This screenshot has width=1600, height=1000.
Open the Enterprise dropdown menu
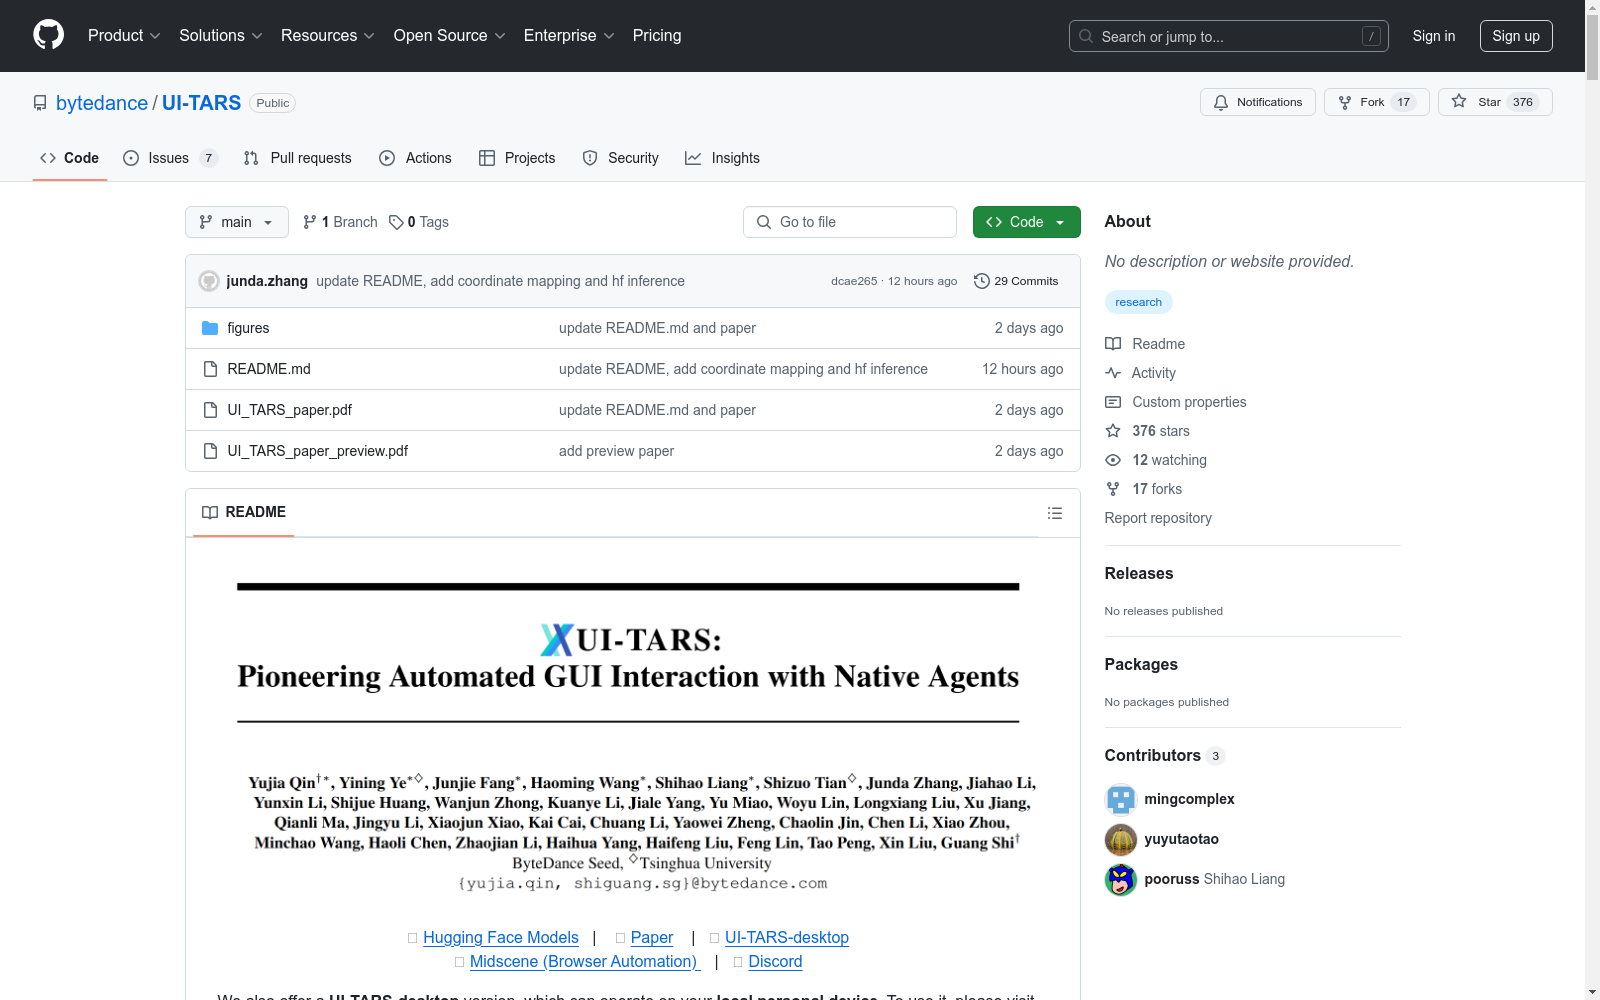pyautogui.click(x=569, y=36)
